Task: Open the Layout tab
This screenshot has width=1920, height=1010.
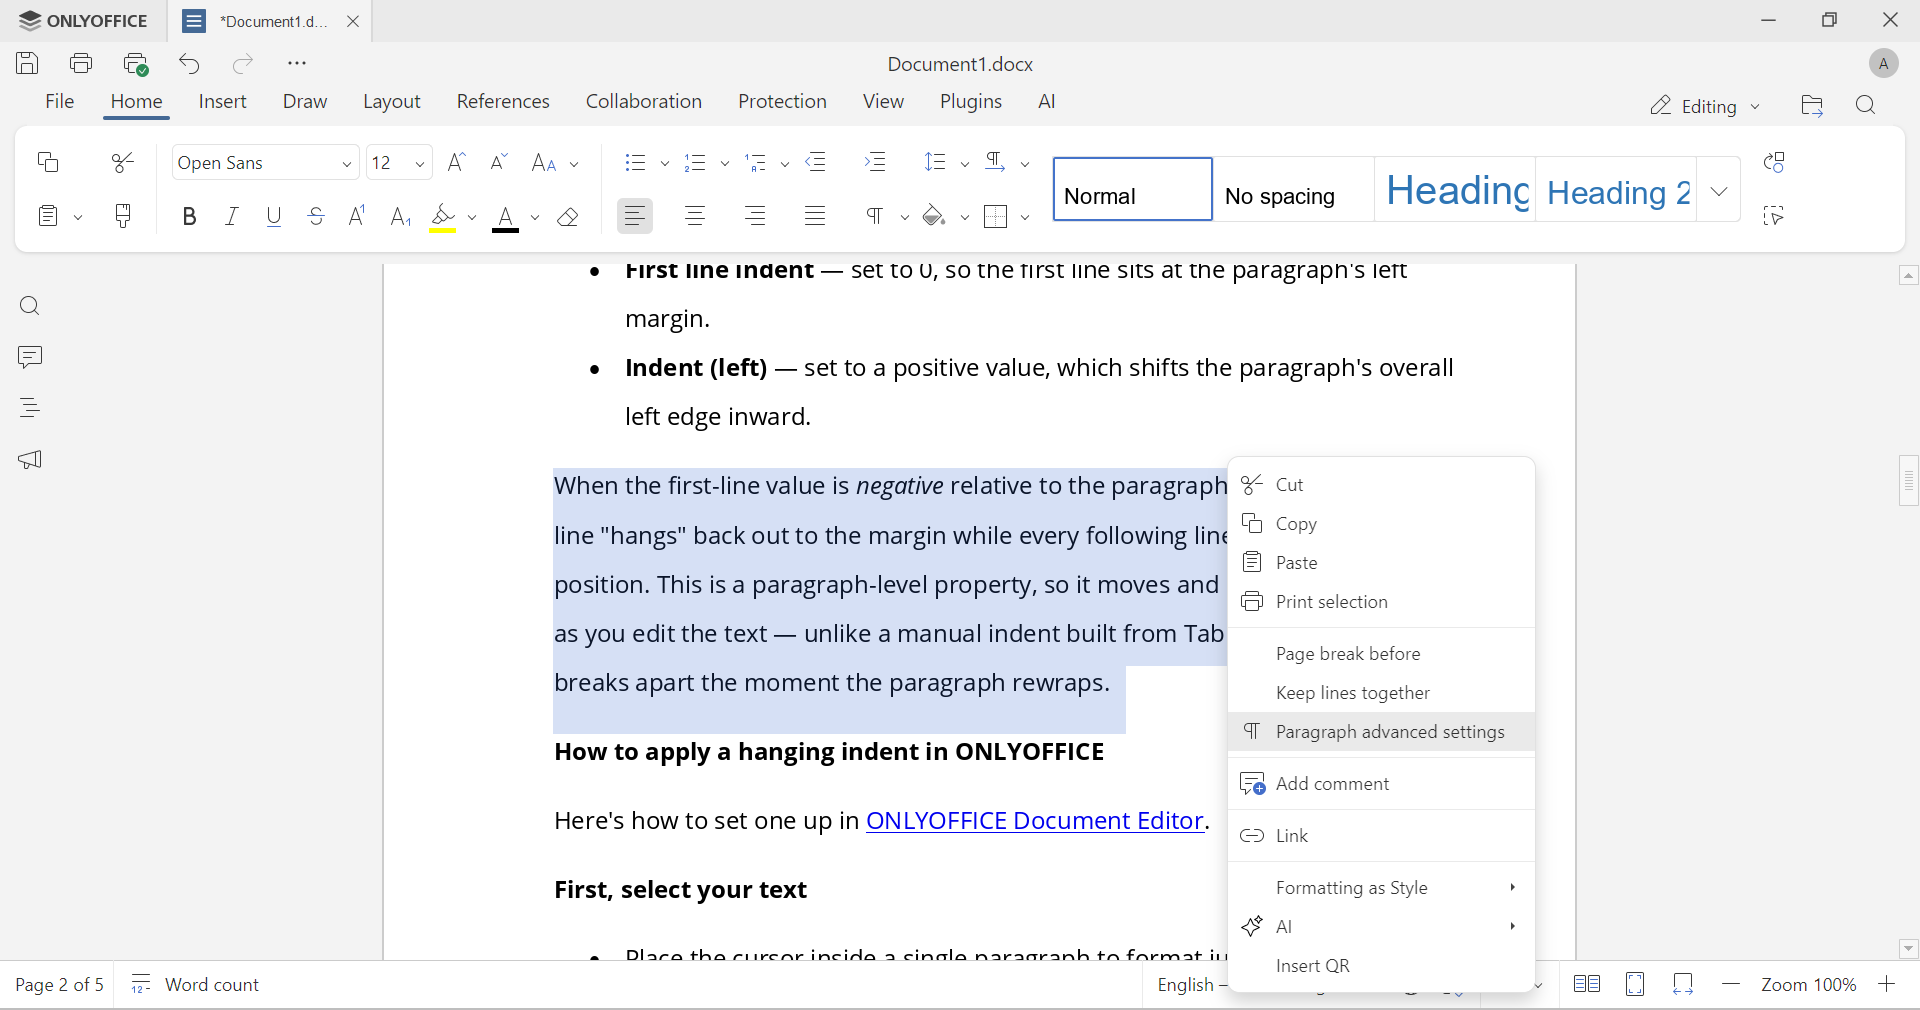Action: coord(391,102)
